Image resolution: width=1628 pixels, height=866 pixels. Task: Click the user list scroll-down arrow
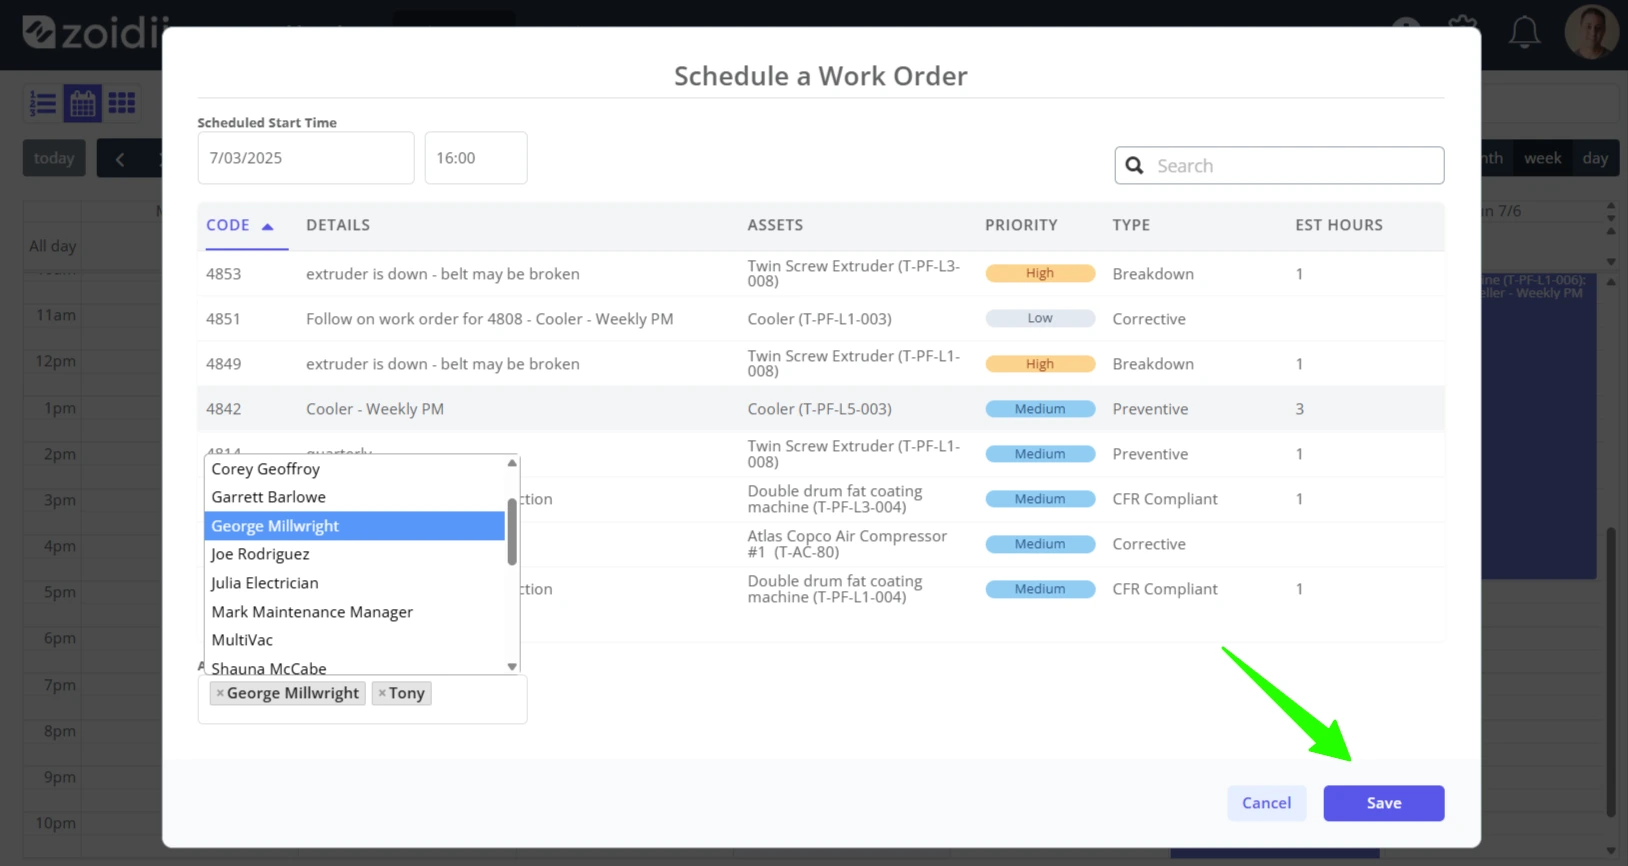512,667
